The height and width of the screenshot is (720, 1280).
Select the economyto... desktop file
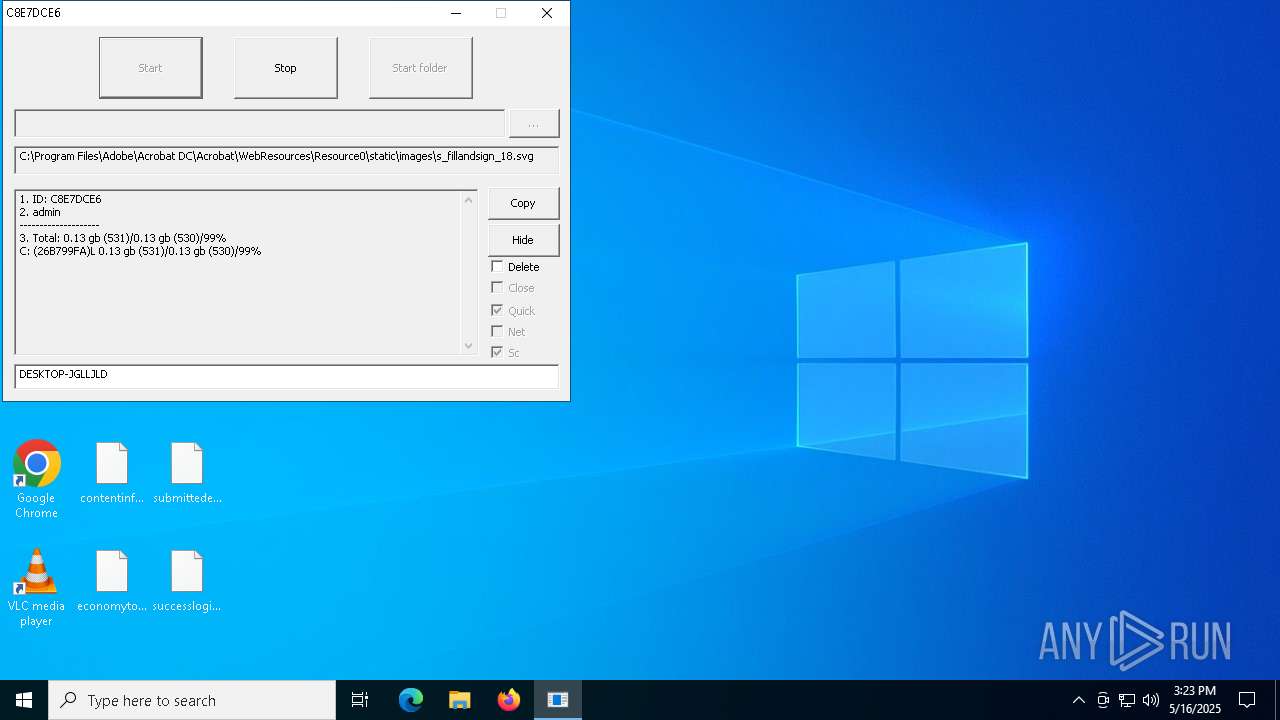pos(112,581)
